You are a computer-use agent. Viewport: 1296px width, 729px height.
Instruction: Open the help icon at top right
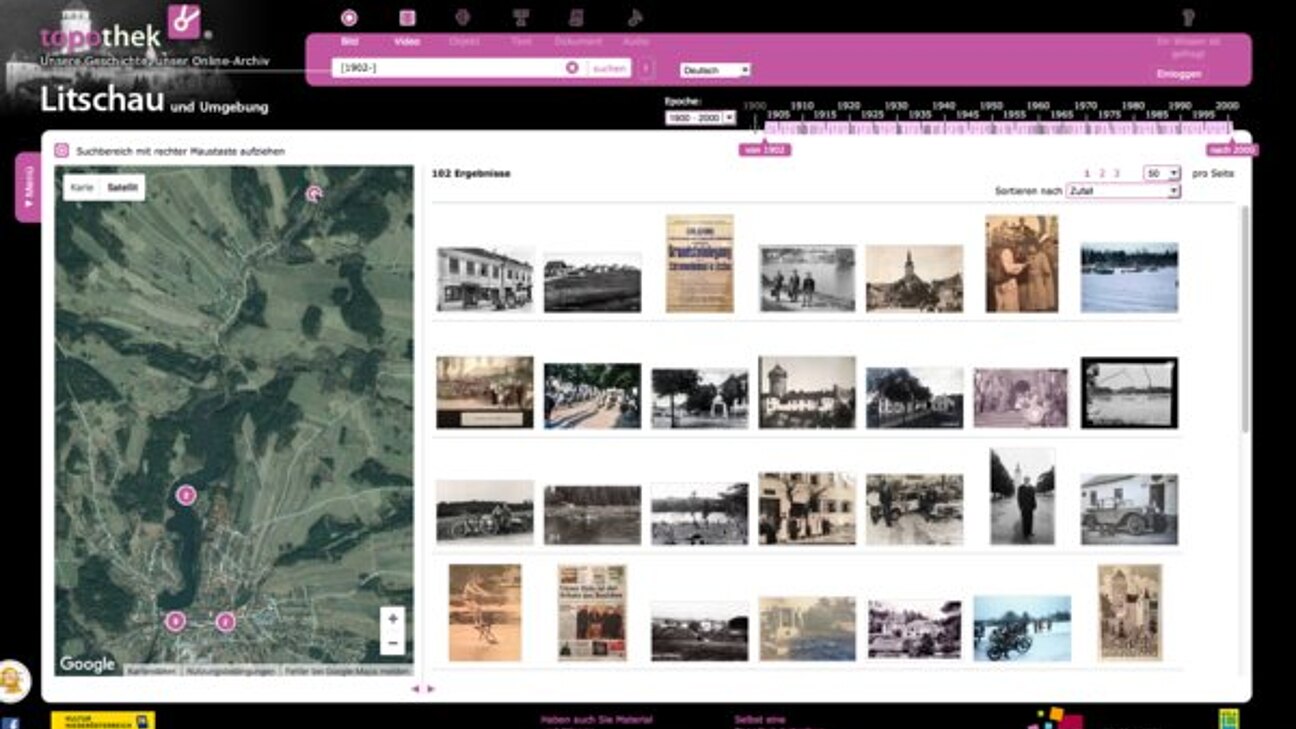coord(1188,17)
